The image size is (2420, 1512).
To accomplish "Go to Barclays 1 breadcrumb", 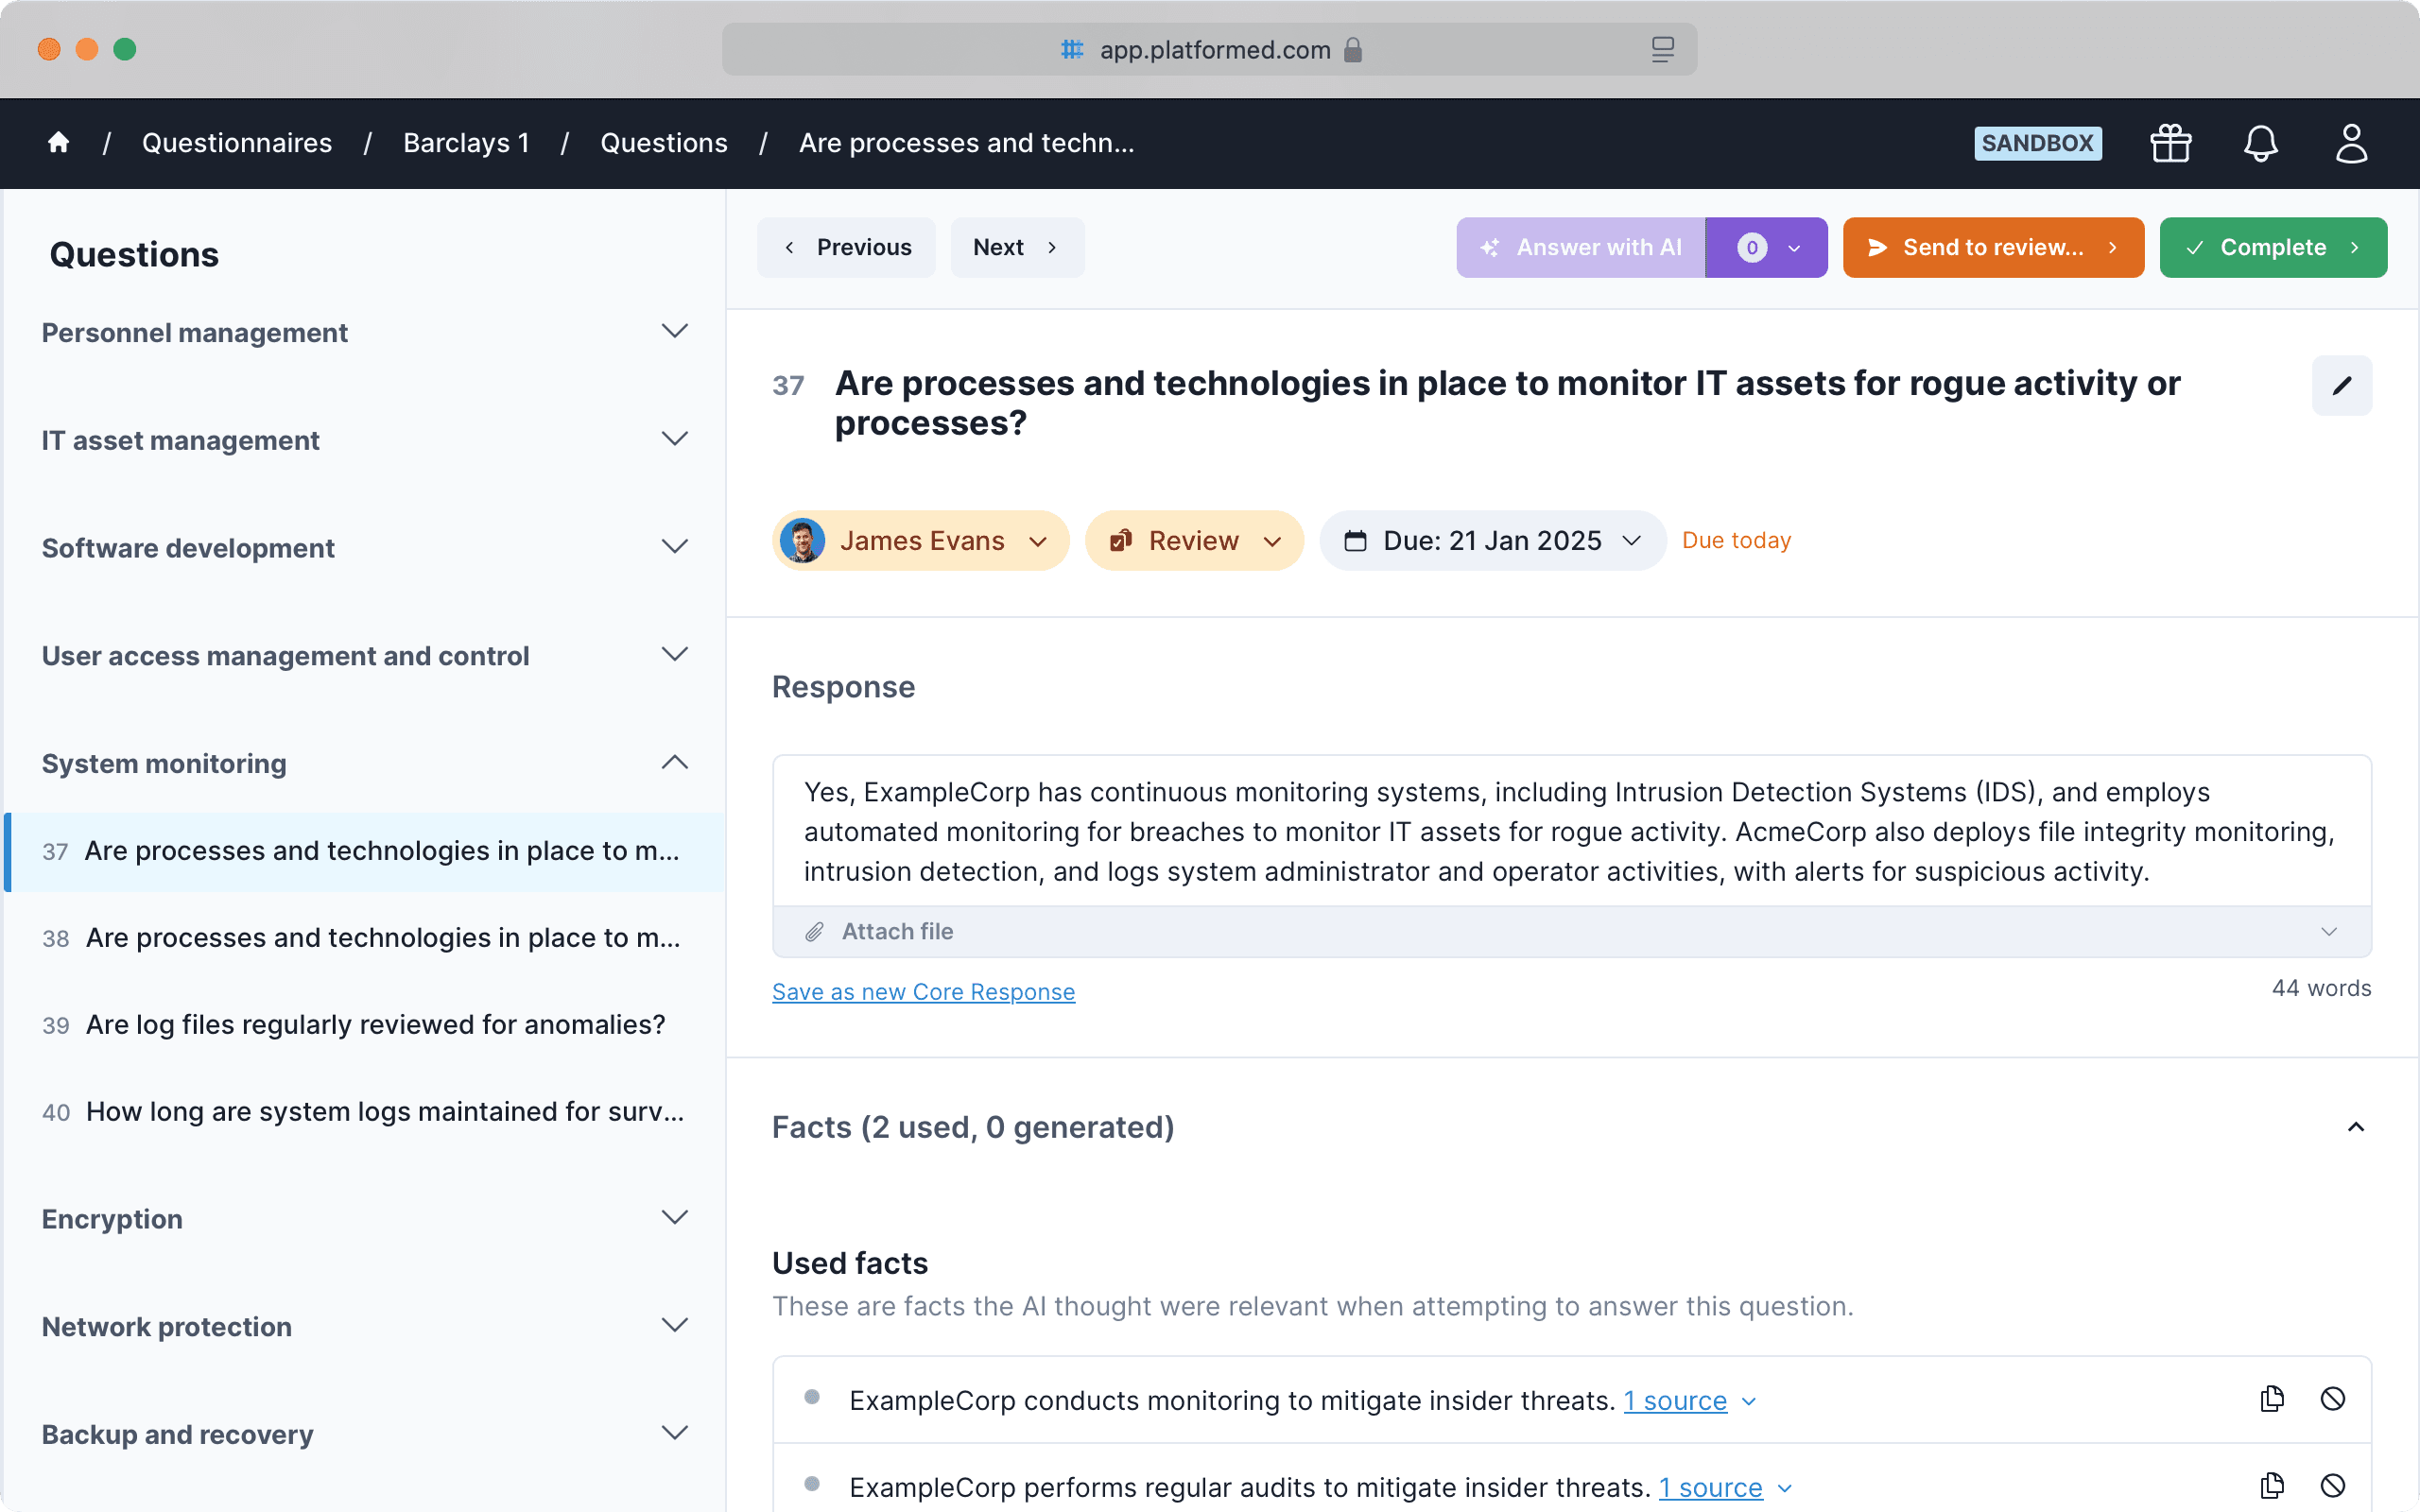I will point(466,143).
